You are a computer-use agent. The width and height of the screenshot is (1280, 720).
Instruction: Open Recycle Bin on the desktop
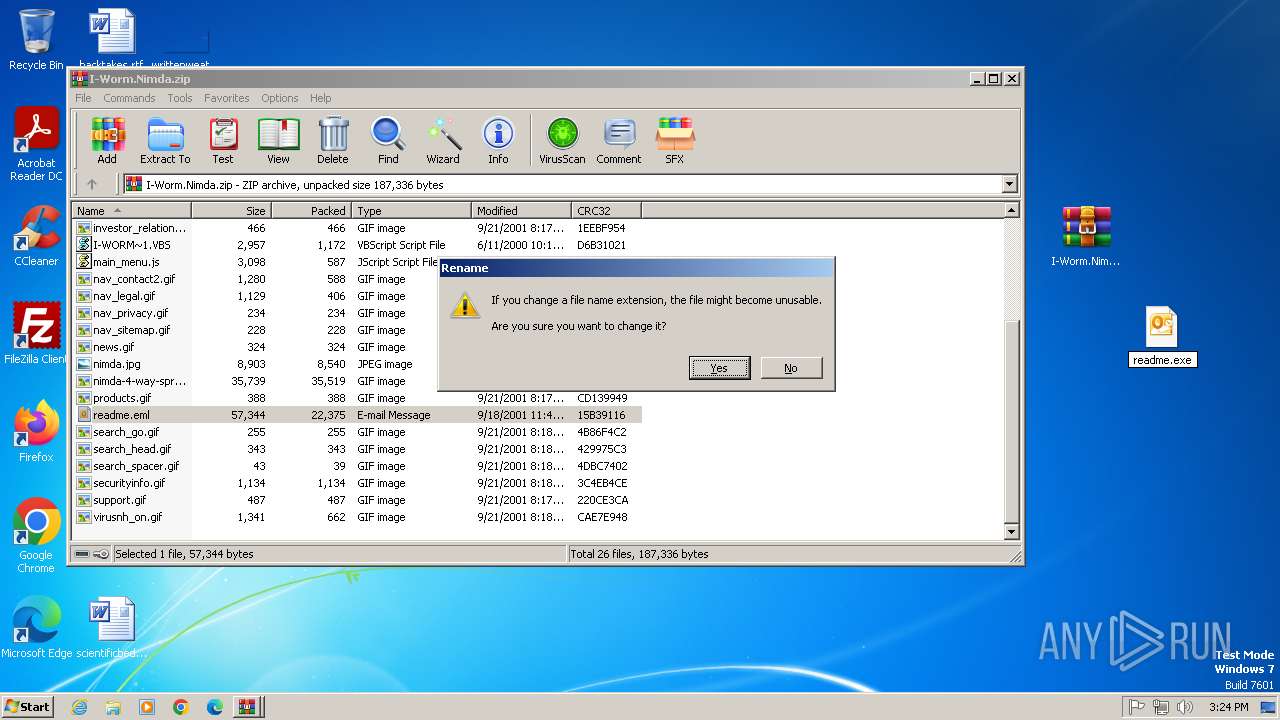coord(36,40)
